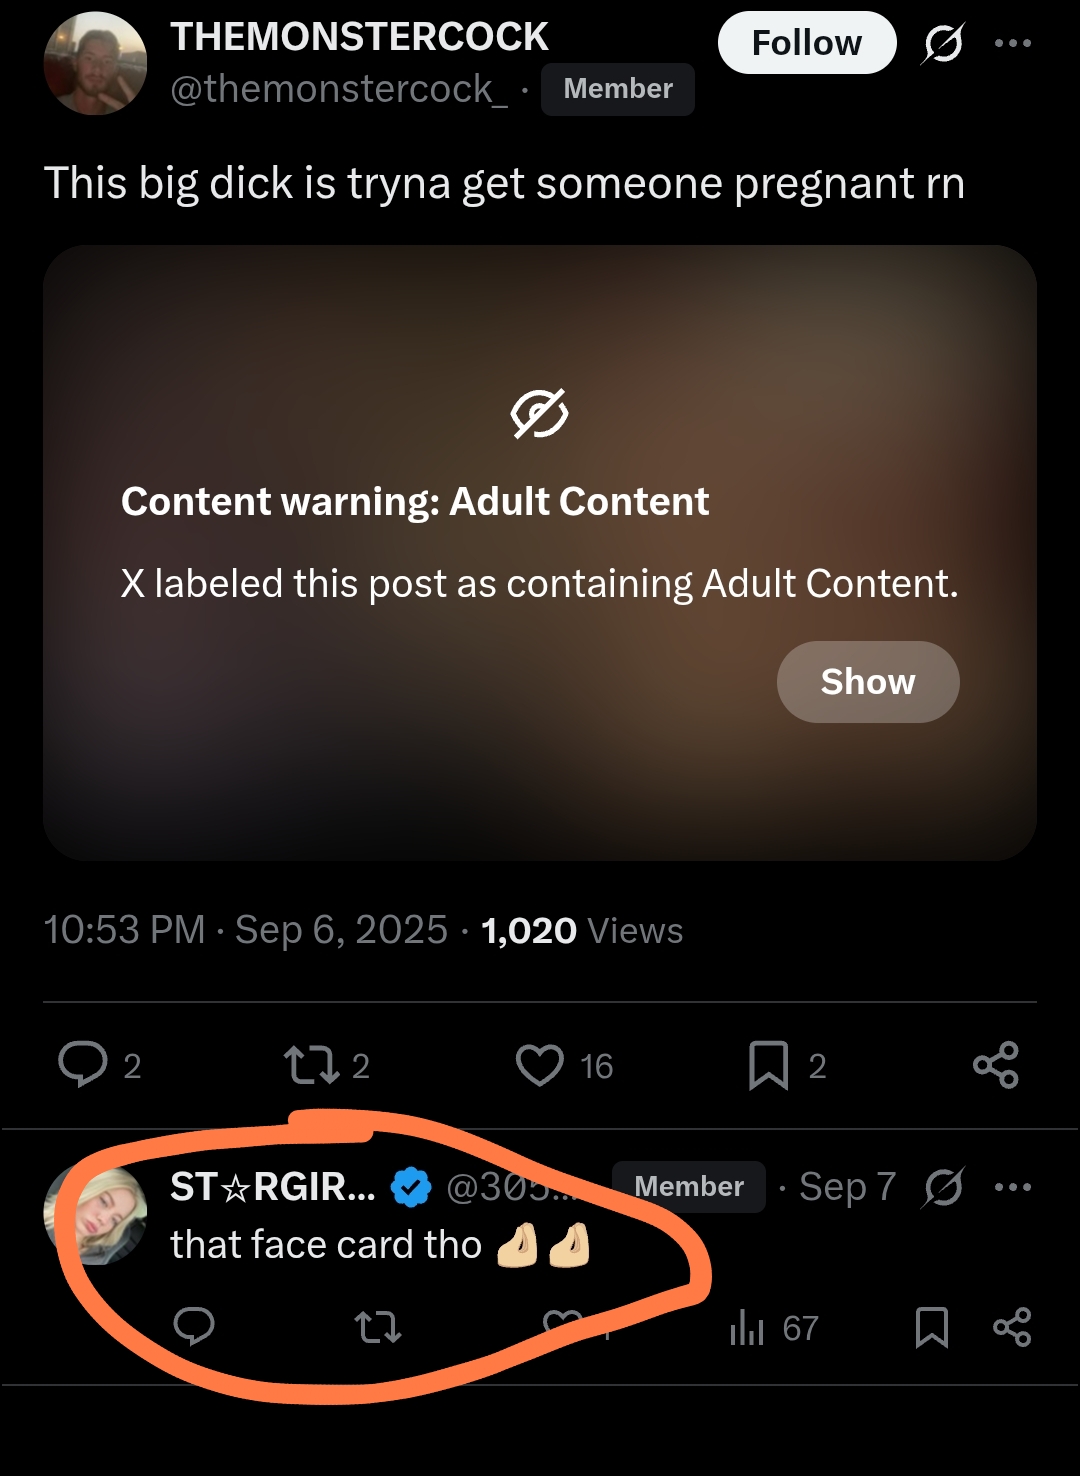The width and height of the screenshot is (1080, 1476).
Task: Share the reply comment
Action: pyautogui.click(x=1012, y=1328)
